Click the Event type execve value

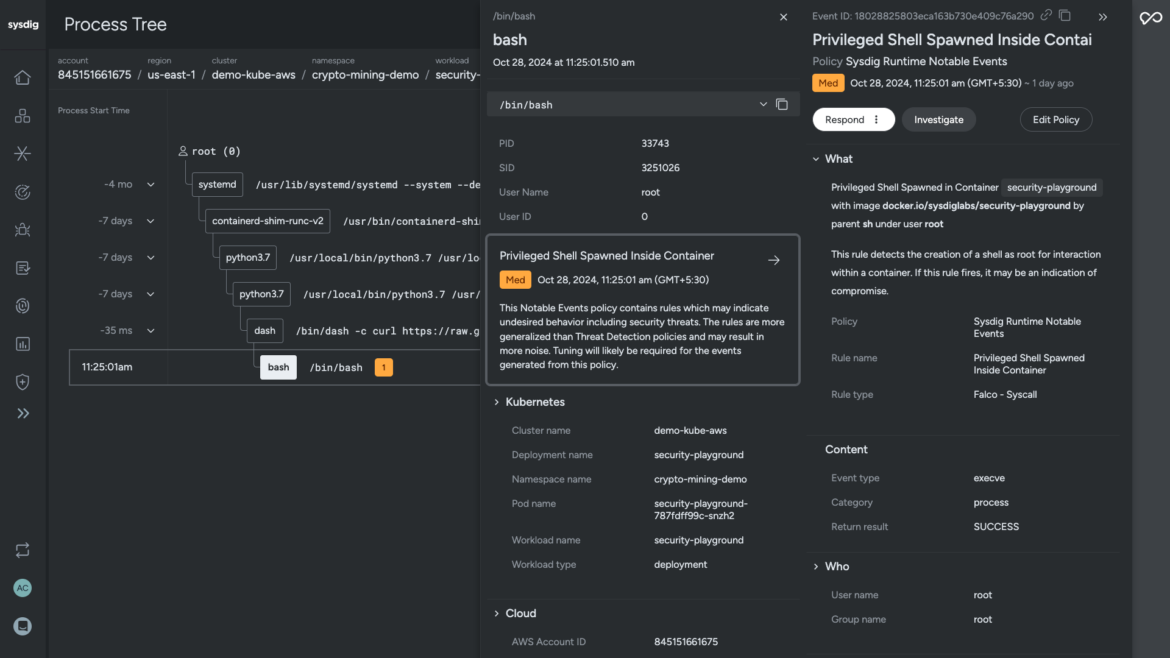(989, 478)
